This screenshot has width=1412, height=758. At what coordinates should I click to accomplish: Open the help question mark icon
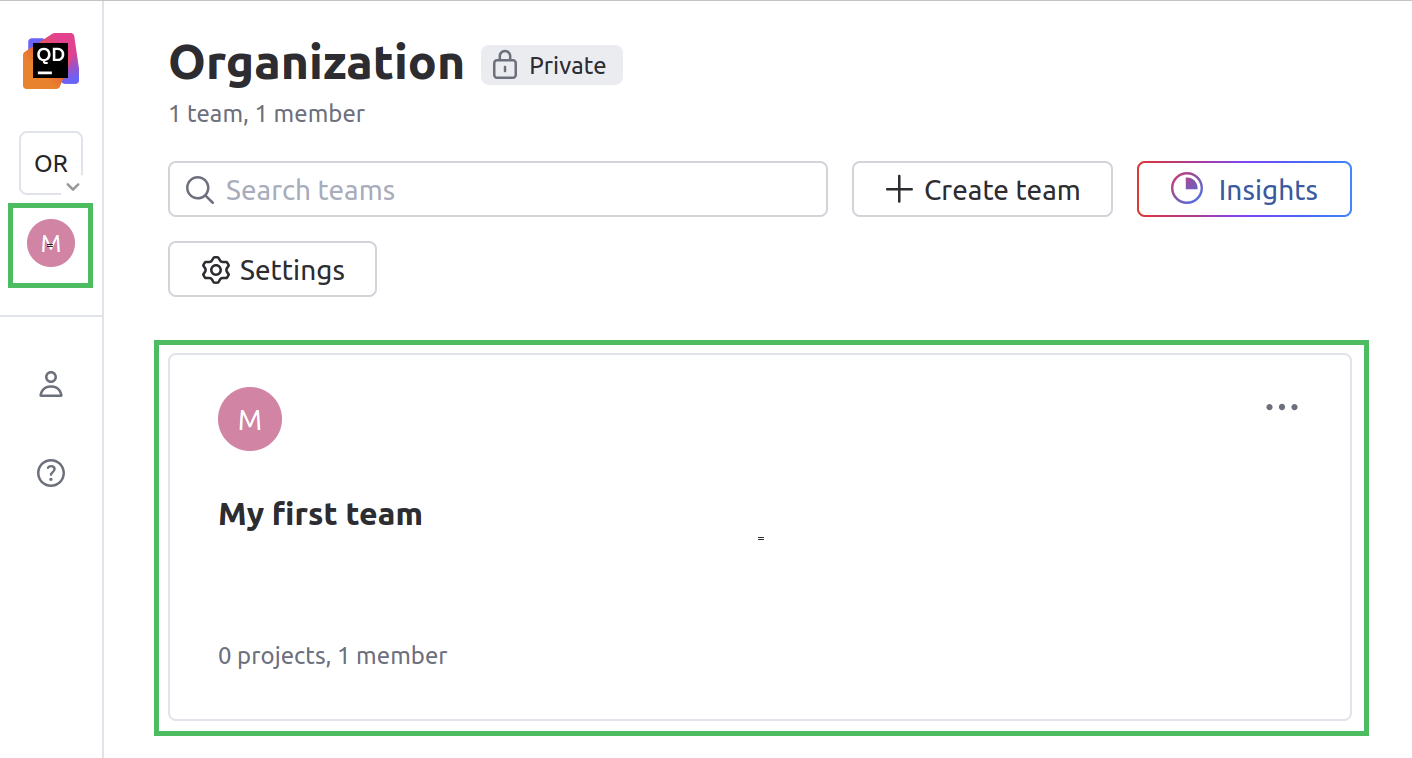pyautogui.click(x=50, y=473)
